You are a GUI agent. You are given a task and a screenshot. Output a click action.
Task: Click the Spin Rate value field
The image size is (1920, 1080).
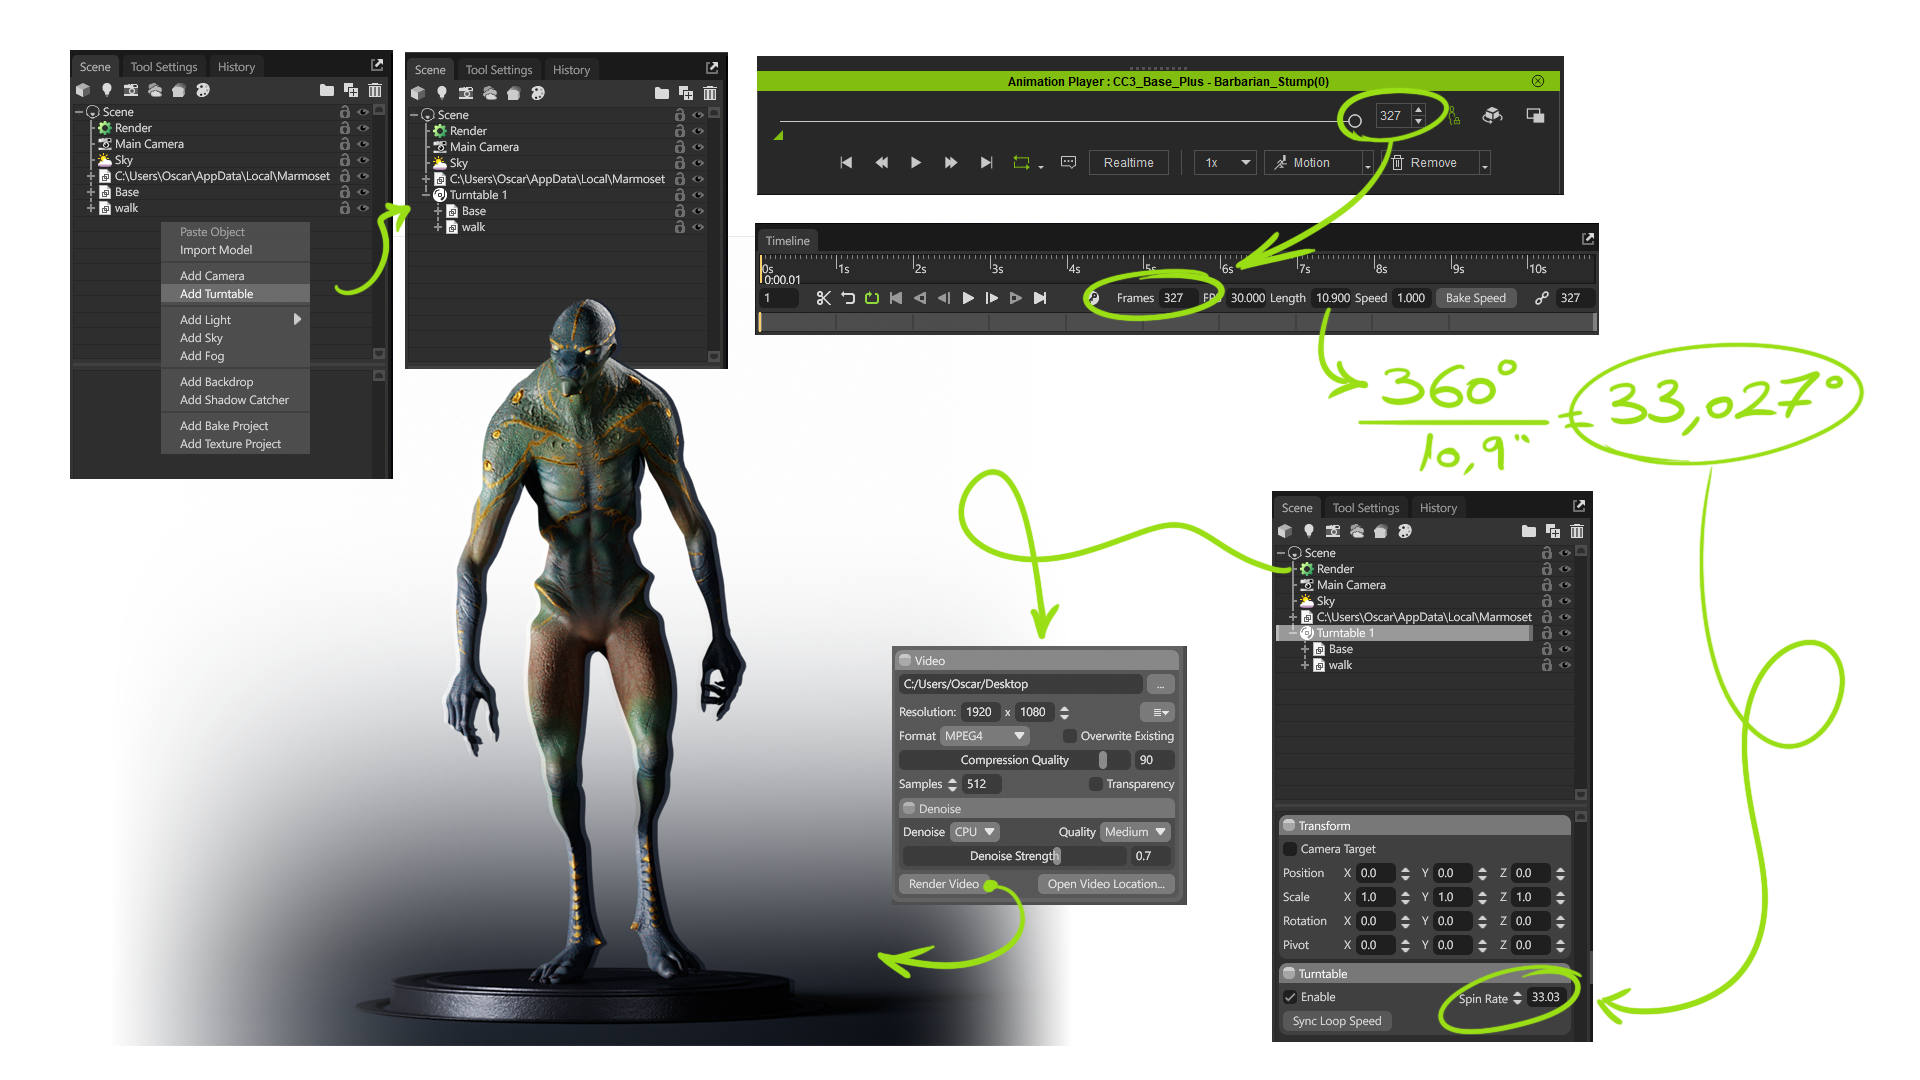pos(1546,998)
